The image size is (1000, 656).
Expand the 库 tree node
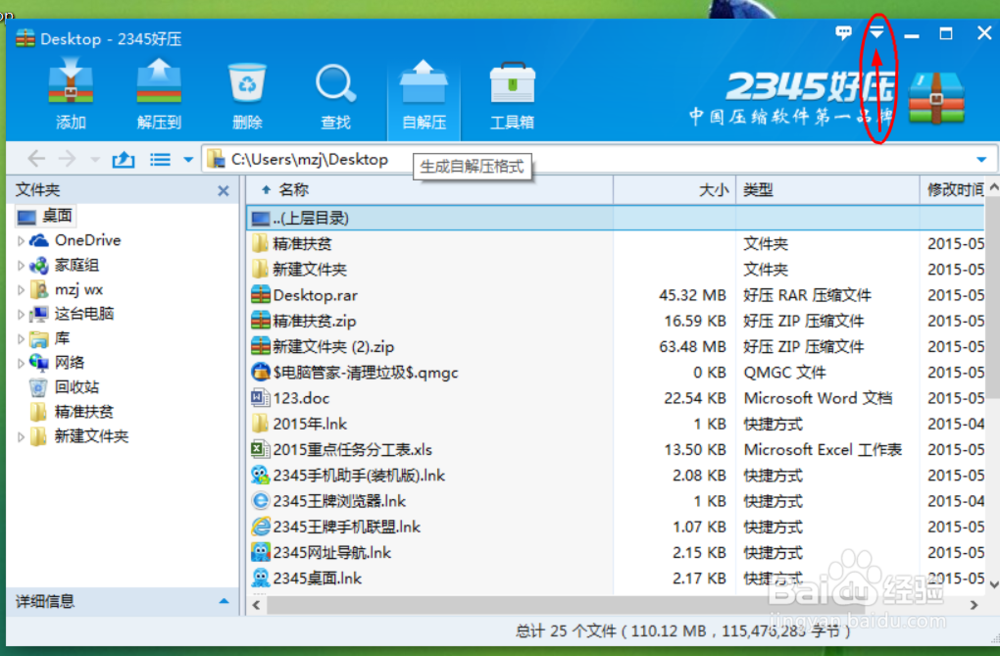(x=20, y=339)
